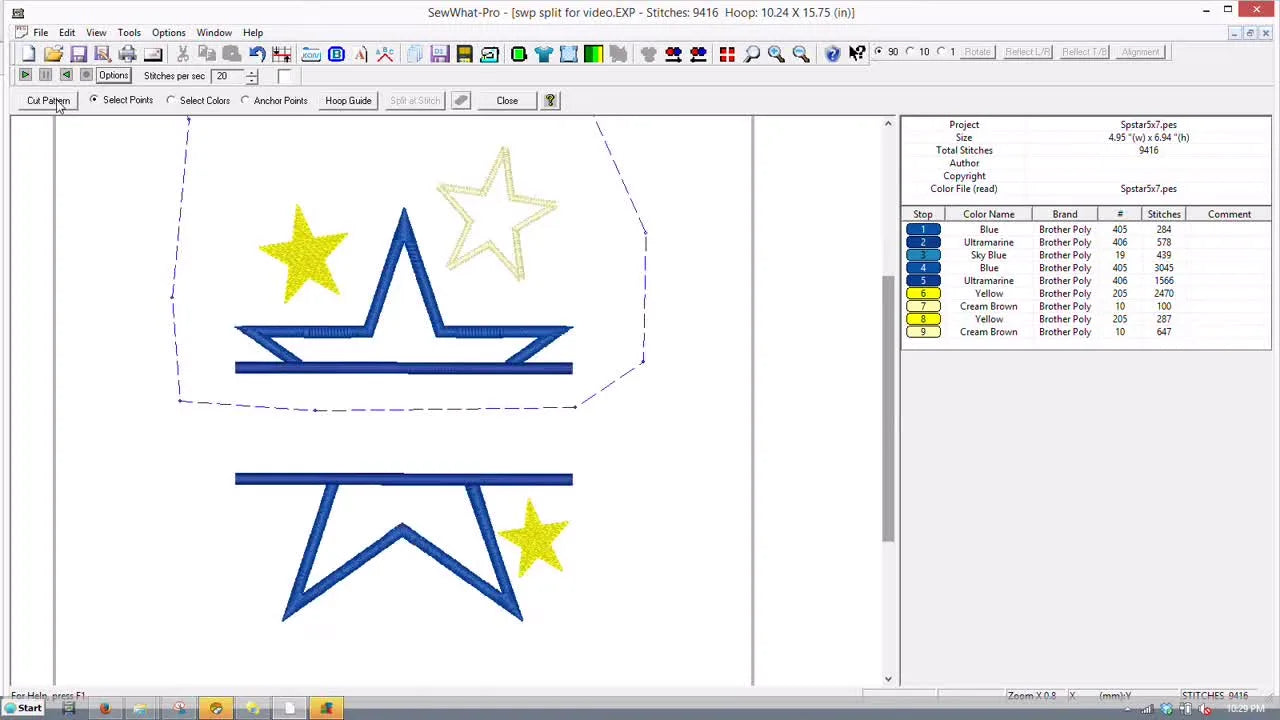Viewport: 1280px width, 720px height.
Task: Select the 90 degree rotation radio
Action: [x=878, y=52]
